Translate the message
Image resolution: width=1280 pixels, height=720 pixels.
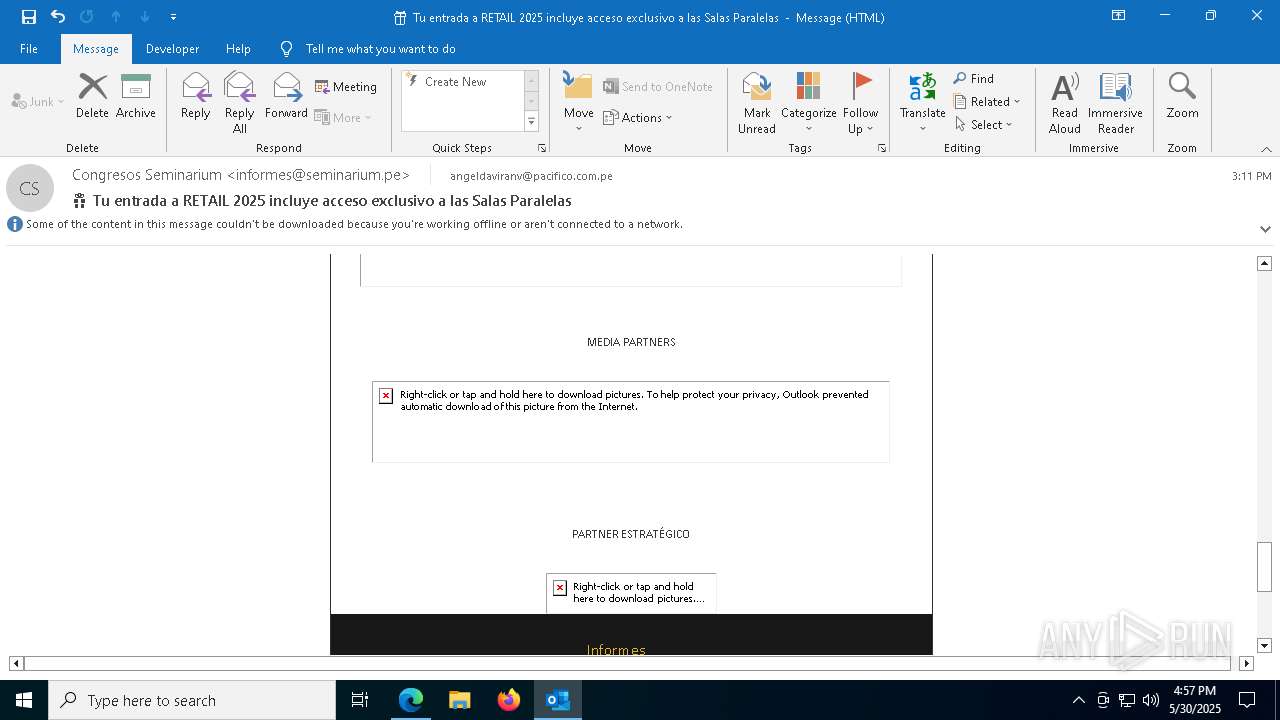[923, 102]
